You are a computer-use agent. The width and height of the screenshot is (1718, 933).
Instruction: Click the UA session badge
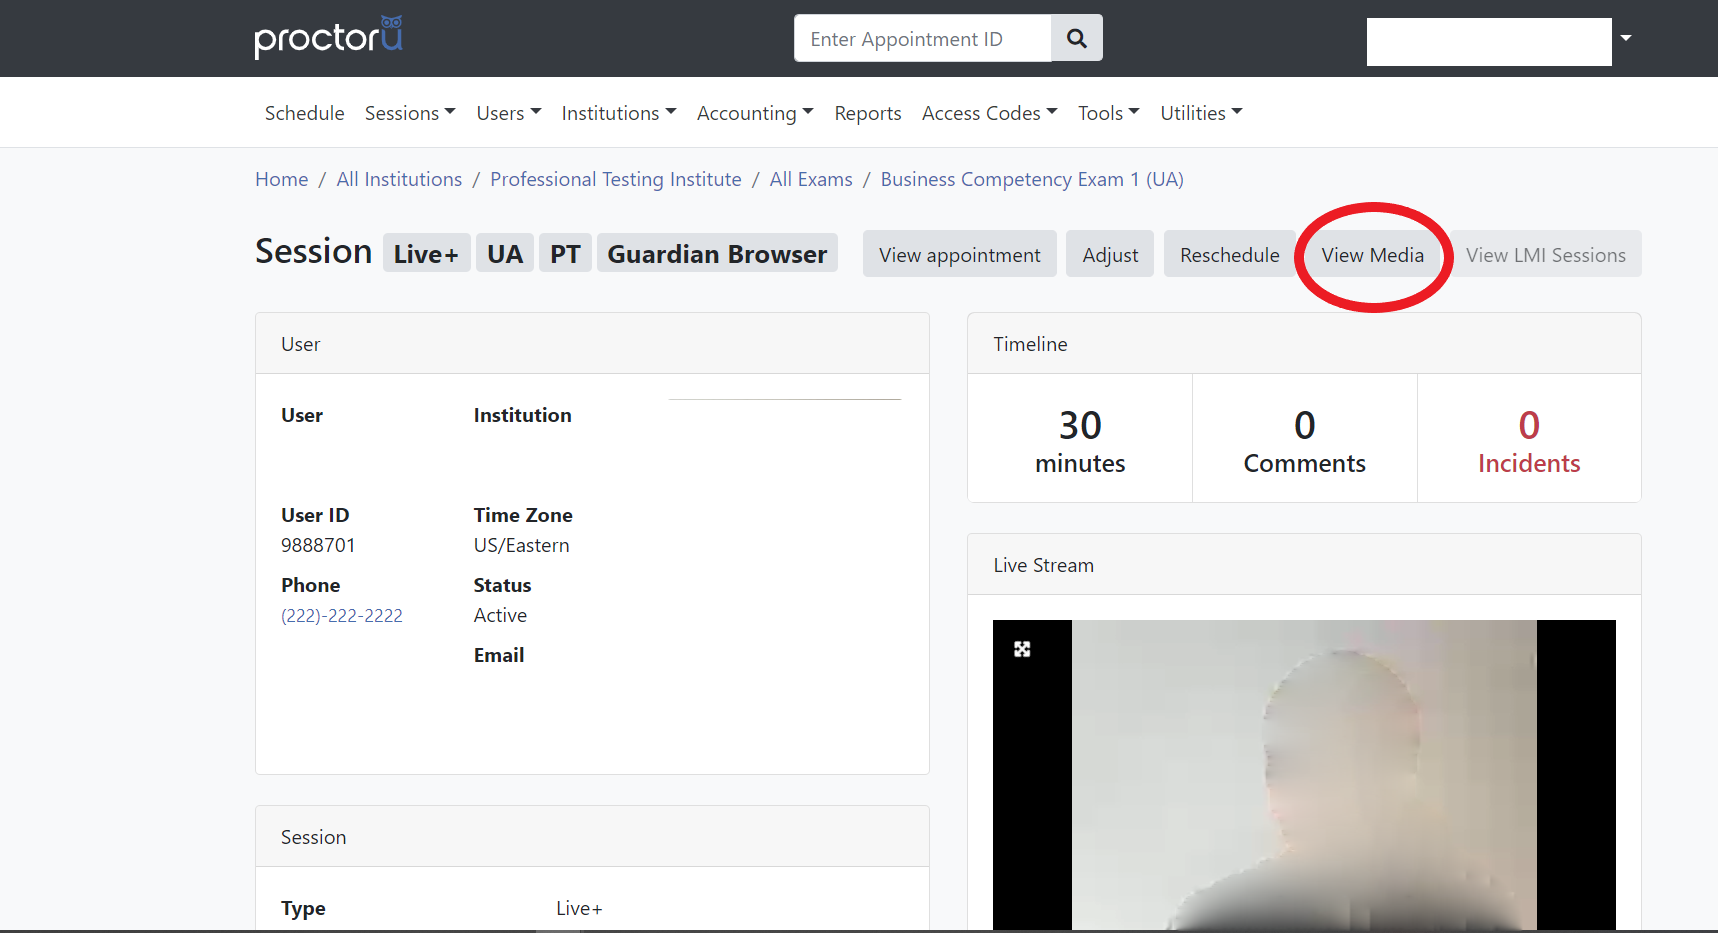pyautogui.click(x=505, y=253)
